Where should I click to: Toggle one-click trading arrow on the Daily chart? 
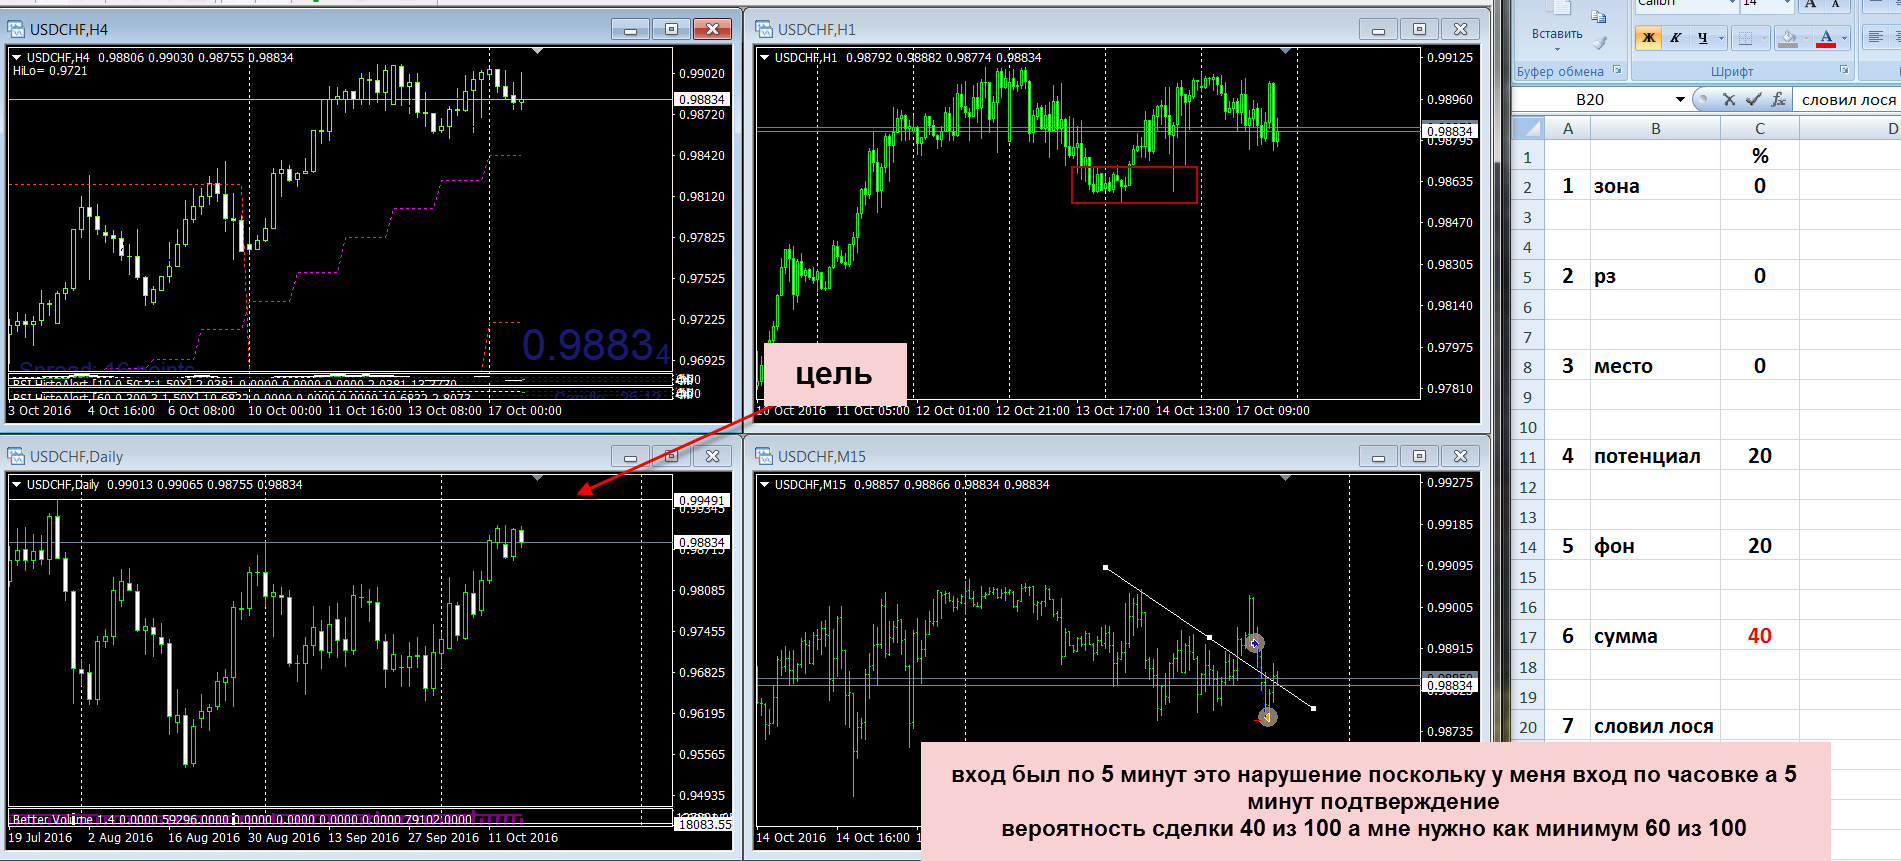coord(17,485)
